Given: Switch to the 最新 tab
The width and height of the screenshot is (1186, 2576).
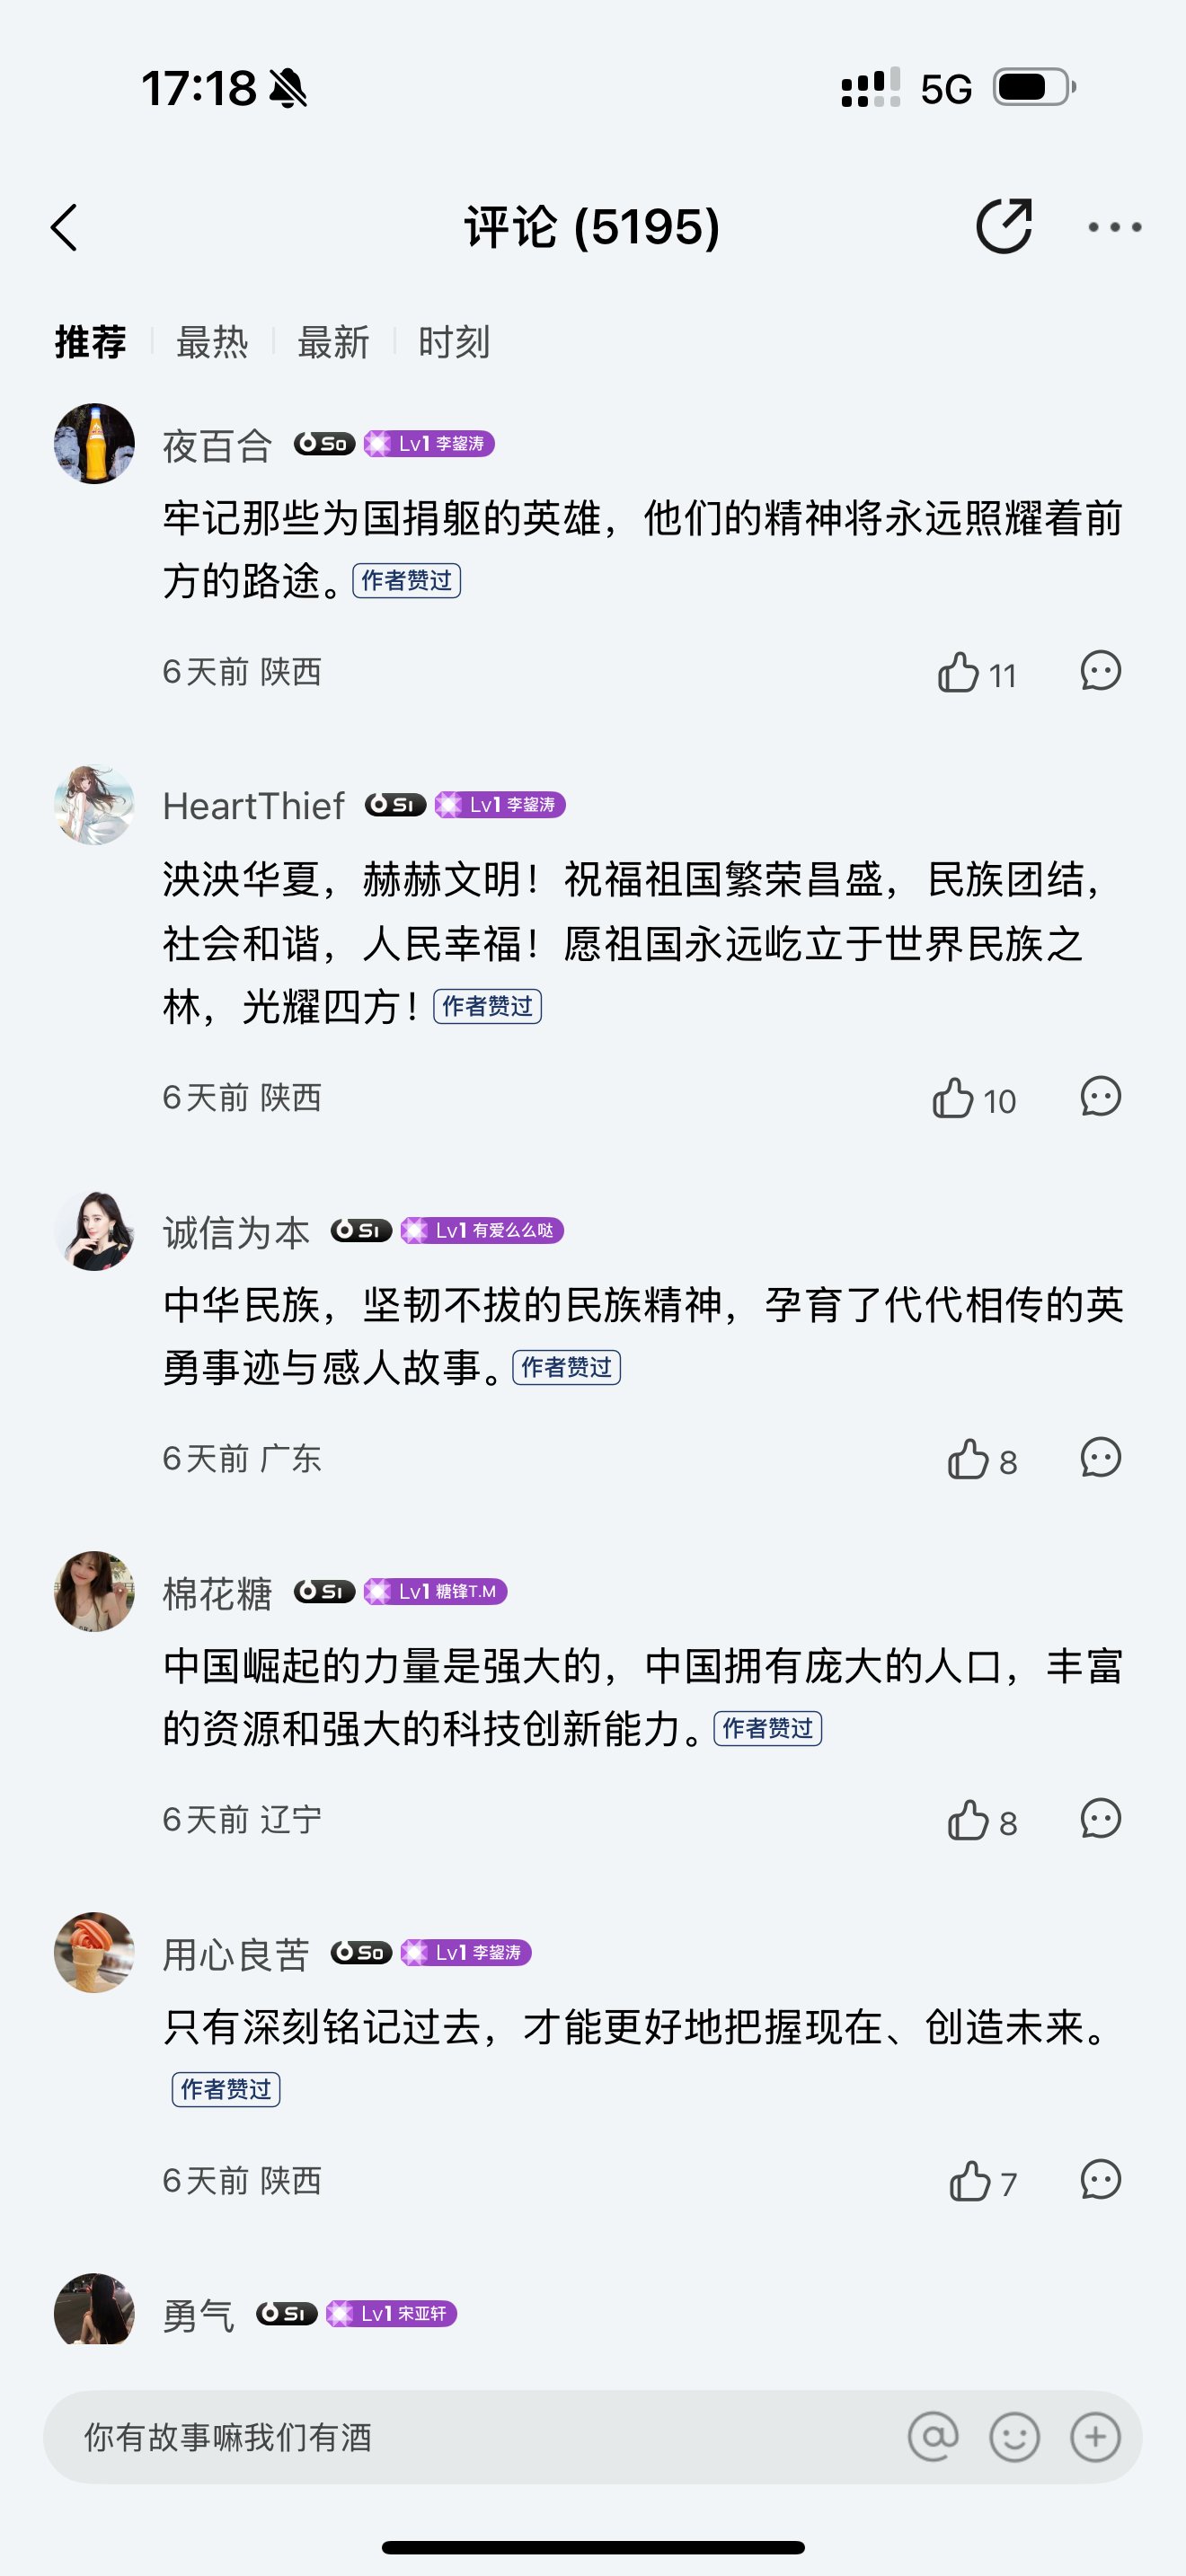Looking at the screenshot, I should pyautogui.click(x=333, y=342).
